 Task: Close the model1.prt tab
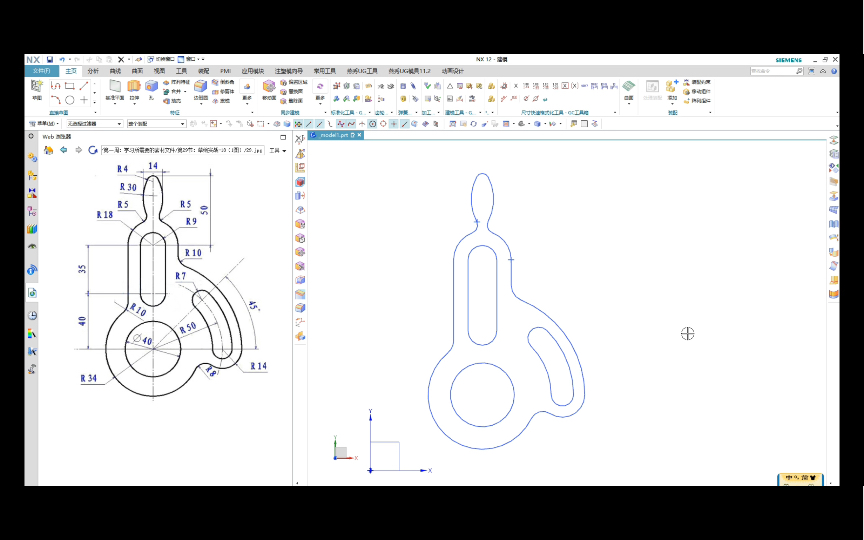[x=359, y=135]
